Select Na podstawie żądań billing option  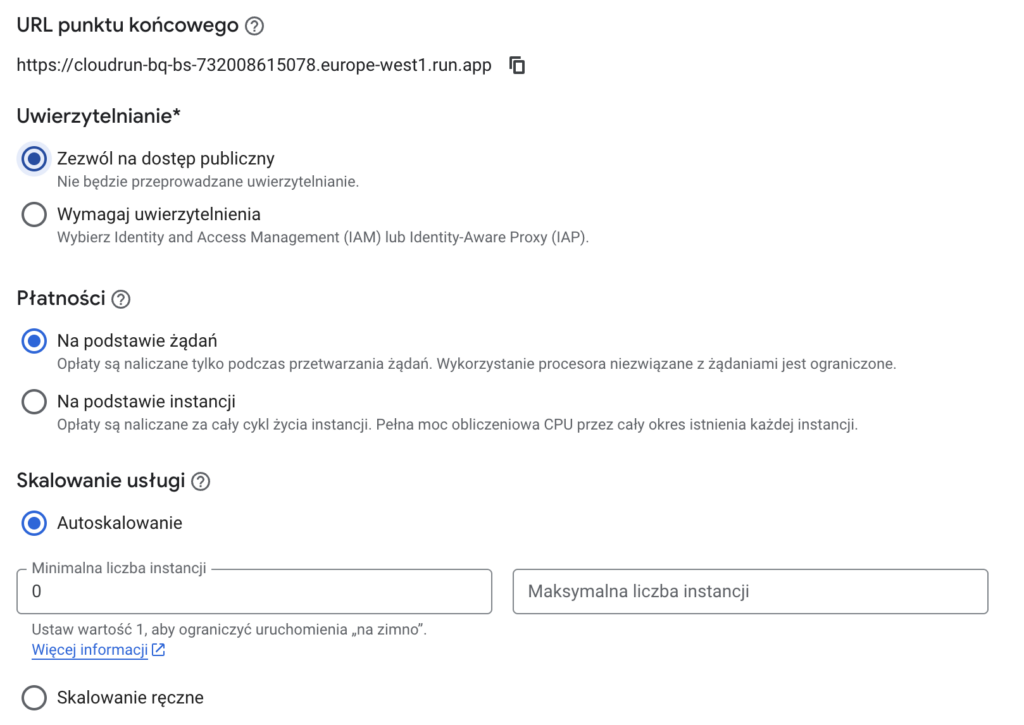coord(34,341)
